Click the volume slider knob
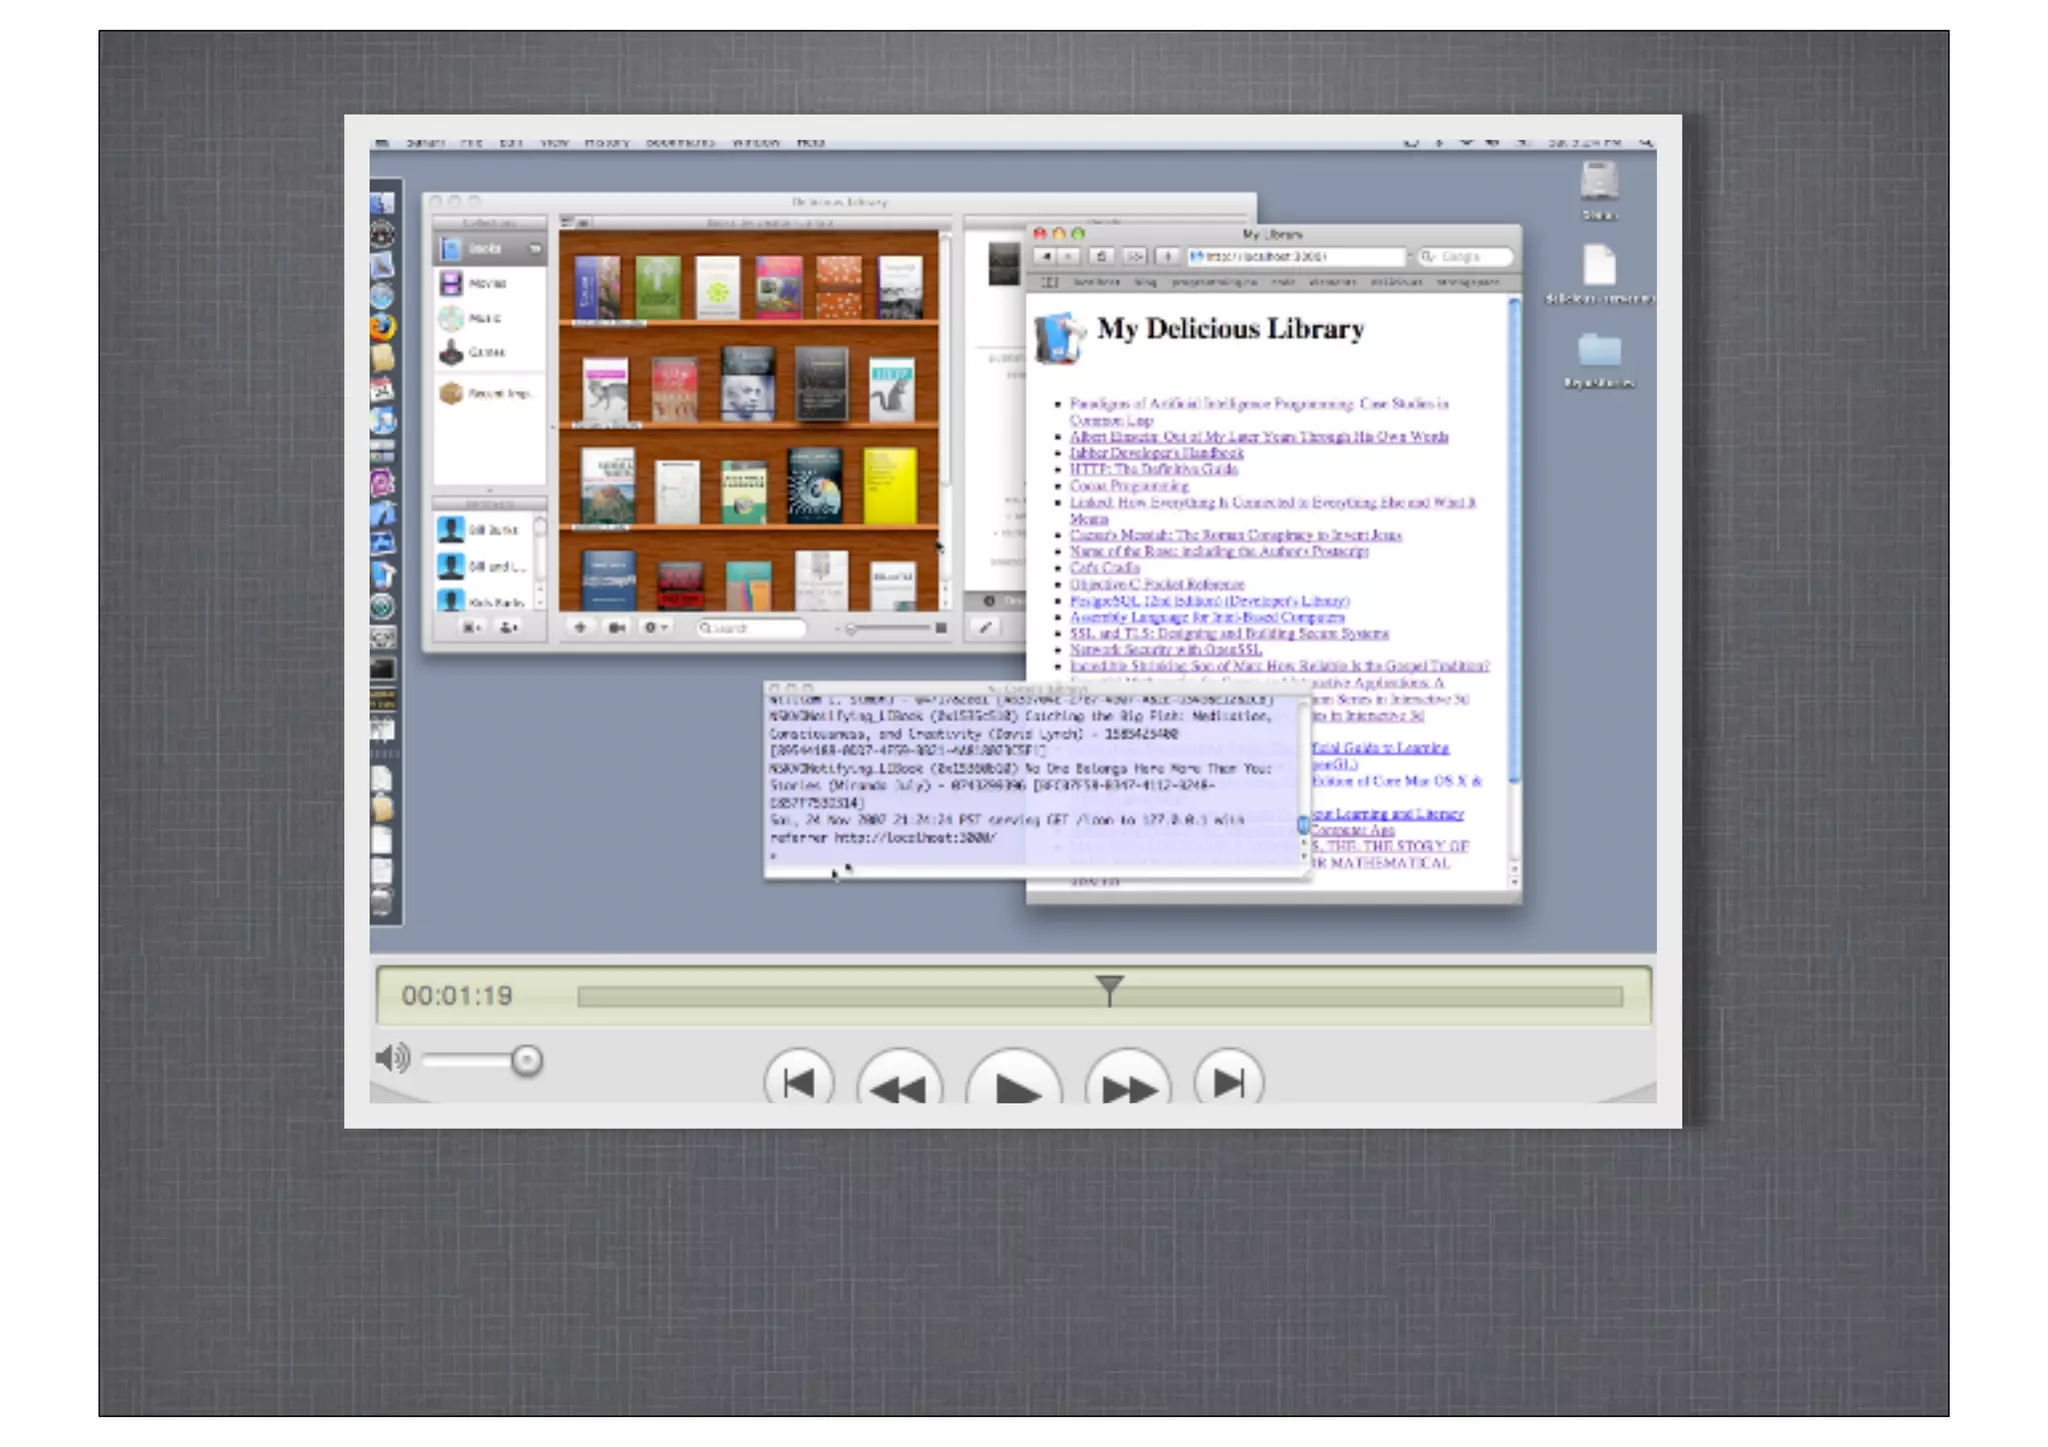Viewport: 2048px width, 1447px height. click(526, 1060)
